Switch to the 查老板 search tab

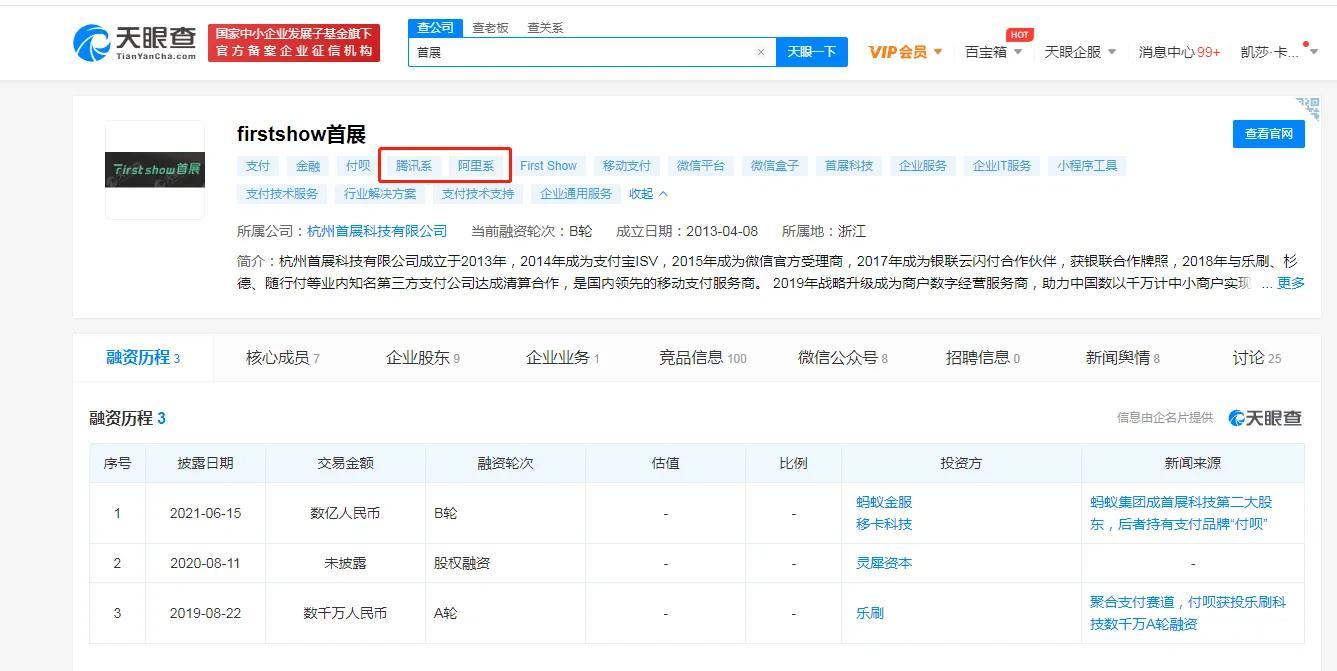click(490, 27)
